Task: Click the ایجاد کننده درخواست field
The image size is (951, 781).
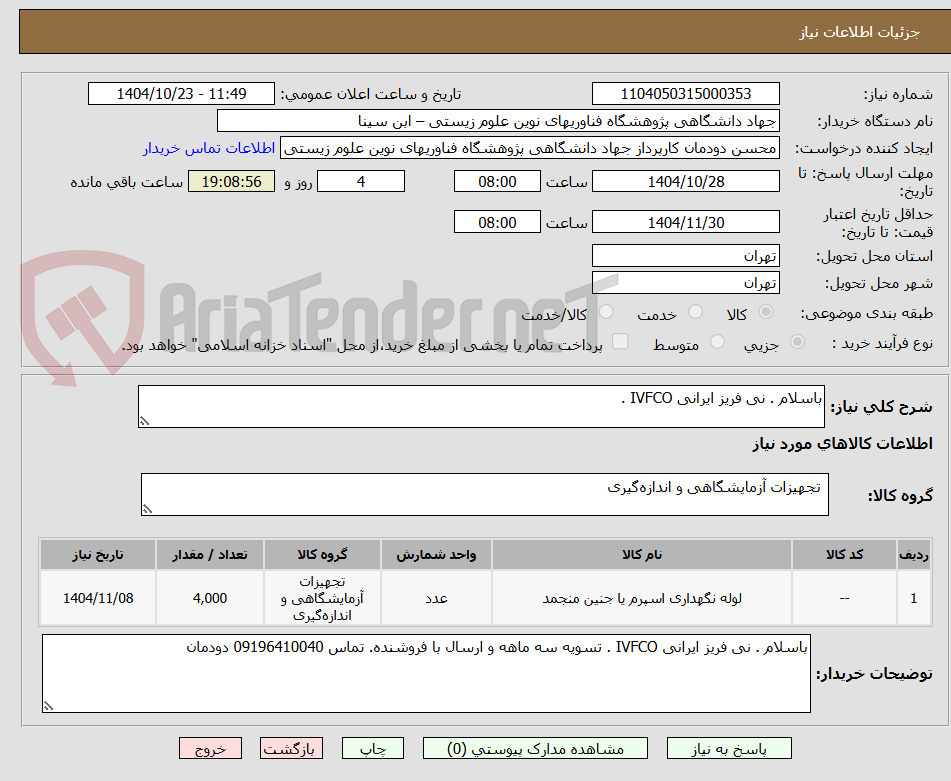Action: pyautogui.click(x=530, y=149)
